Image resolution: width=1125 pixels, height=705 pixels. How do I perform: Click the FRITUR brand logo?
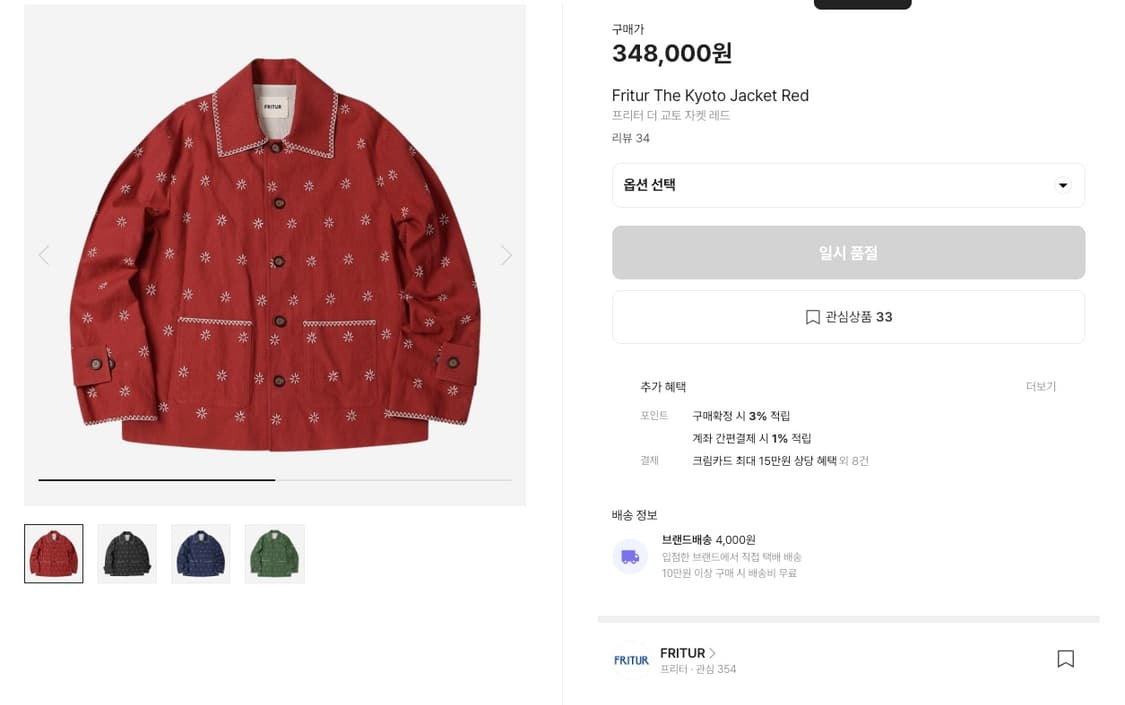pyautogui.click(x=631, y=660)
